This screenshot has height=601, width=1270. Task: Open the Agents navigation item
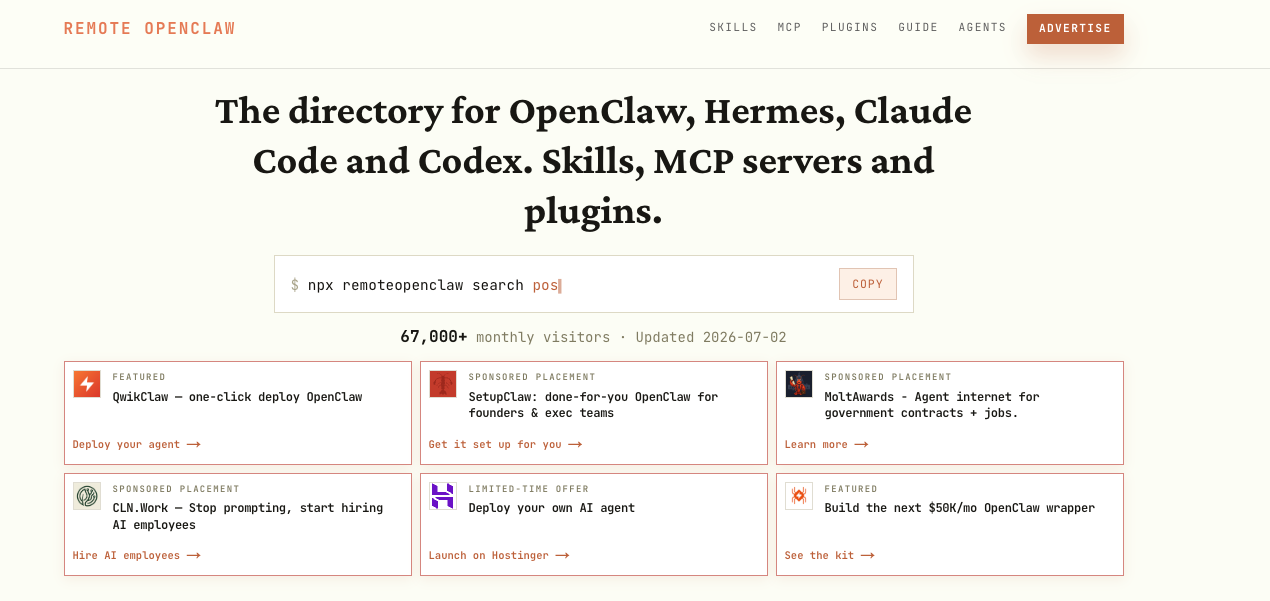(982, 28)
